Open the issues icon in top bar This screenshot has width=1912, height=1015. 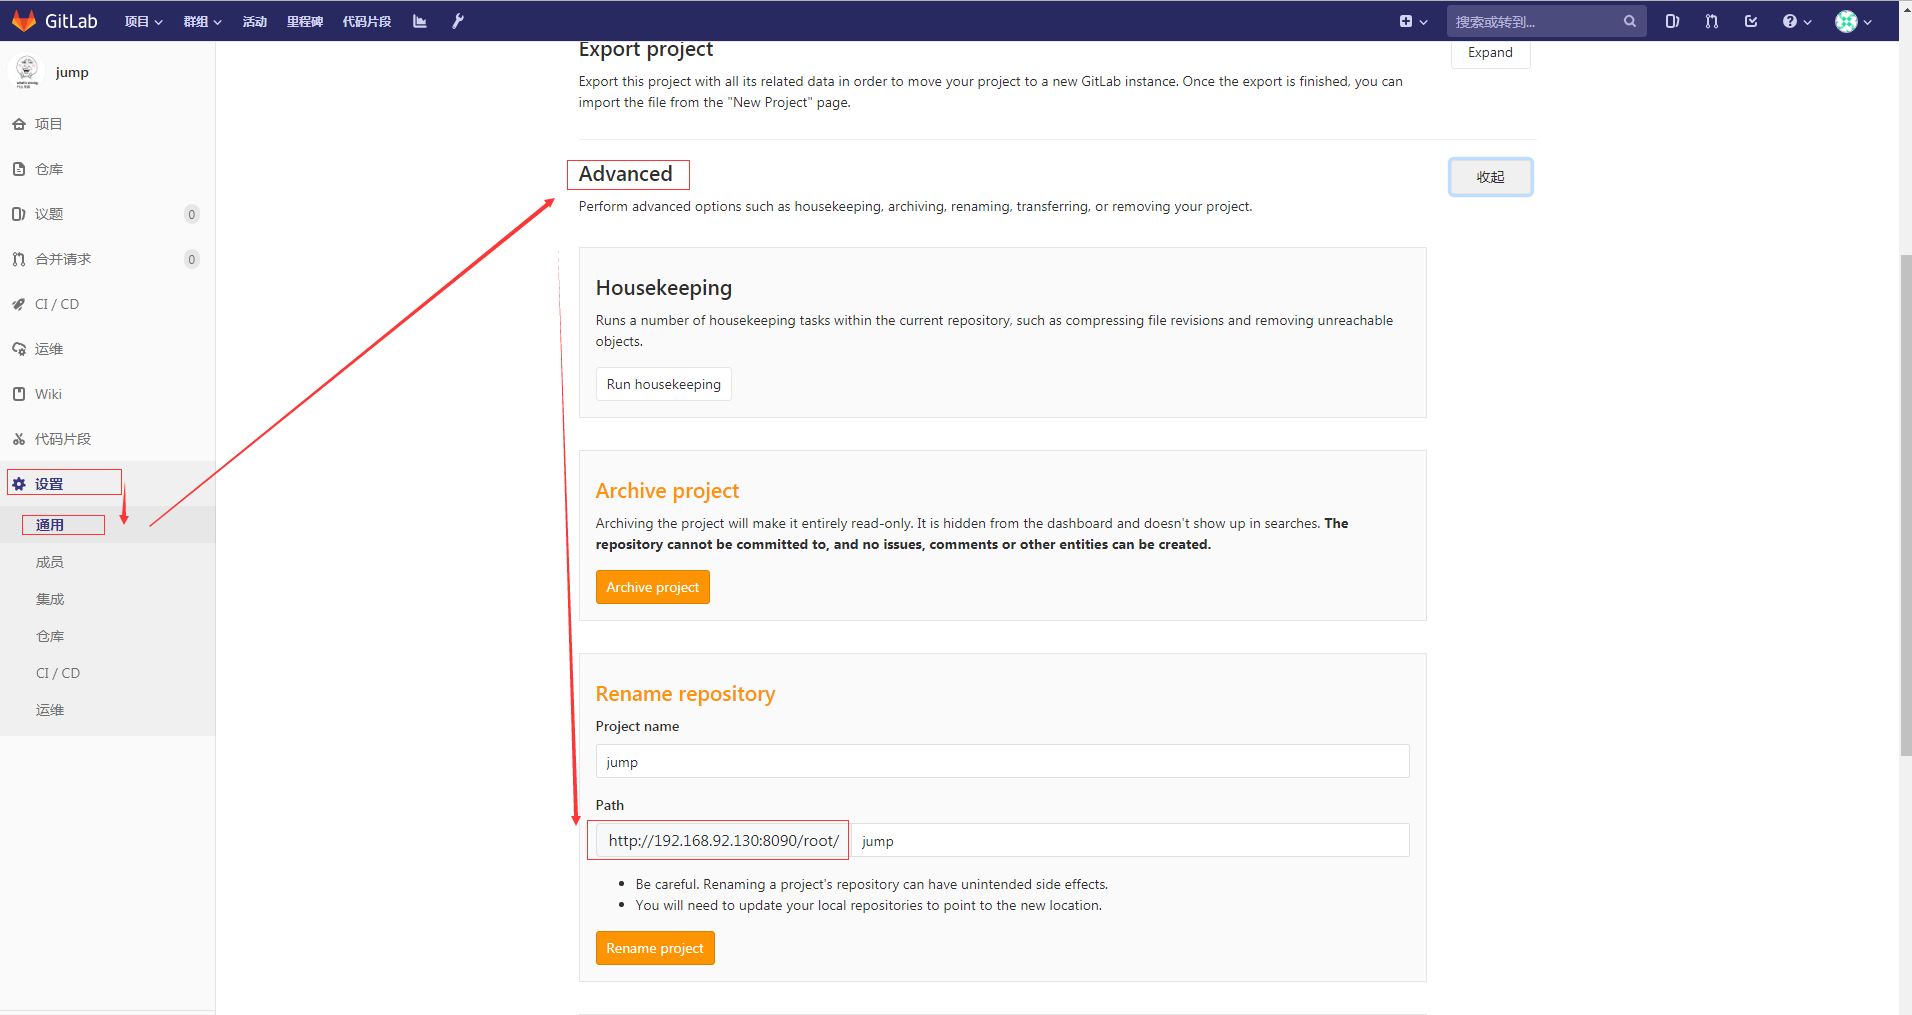[x=1671, y=20]
